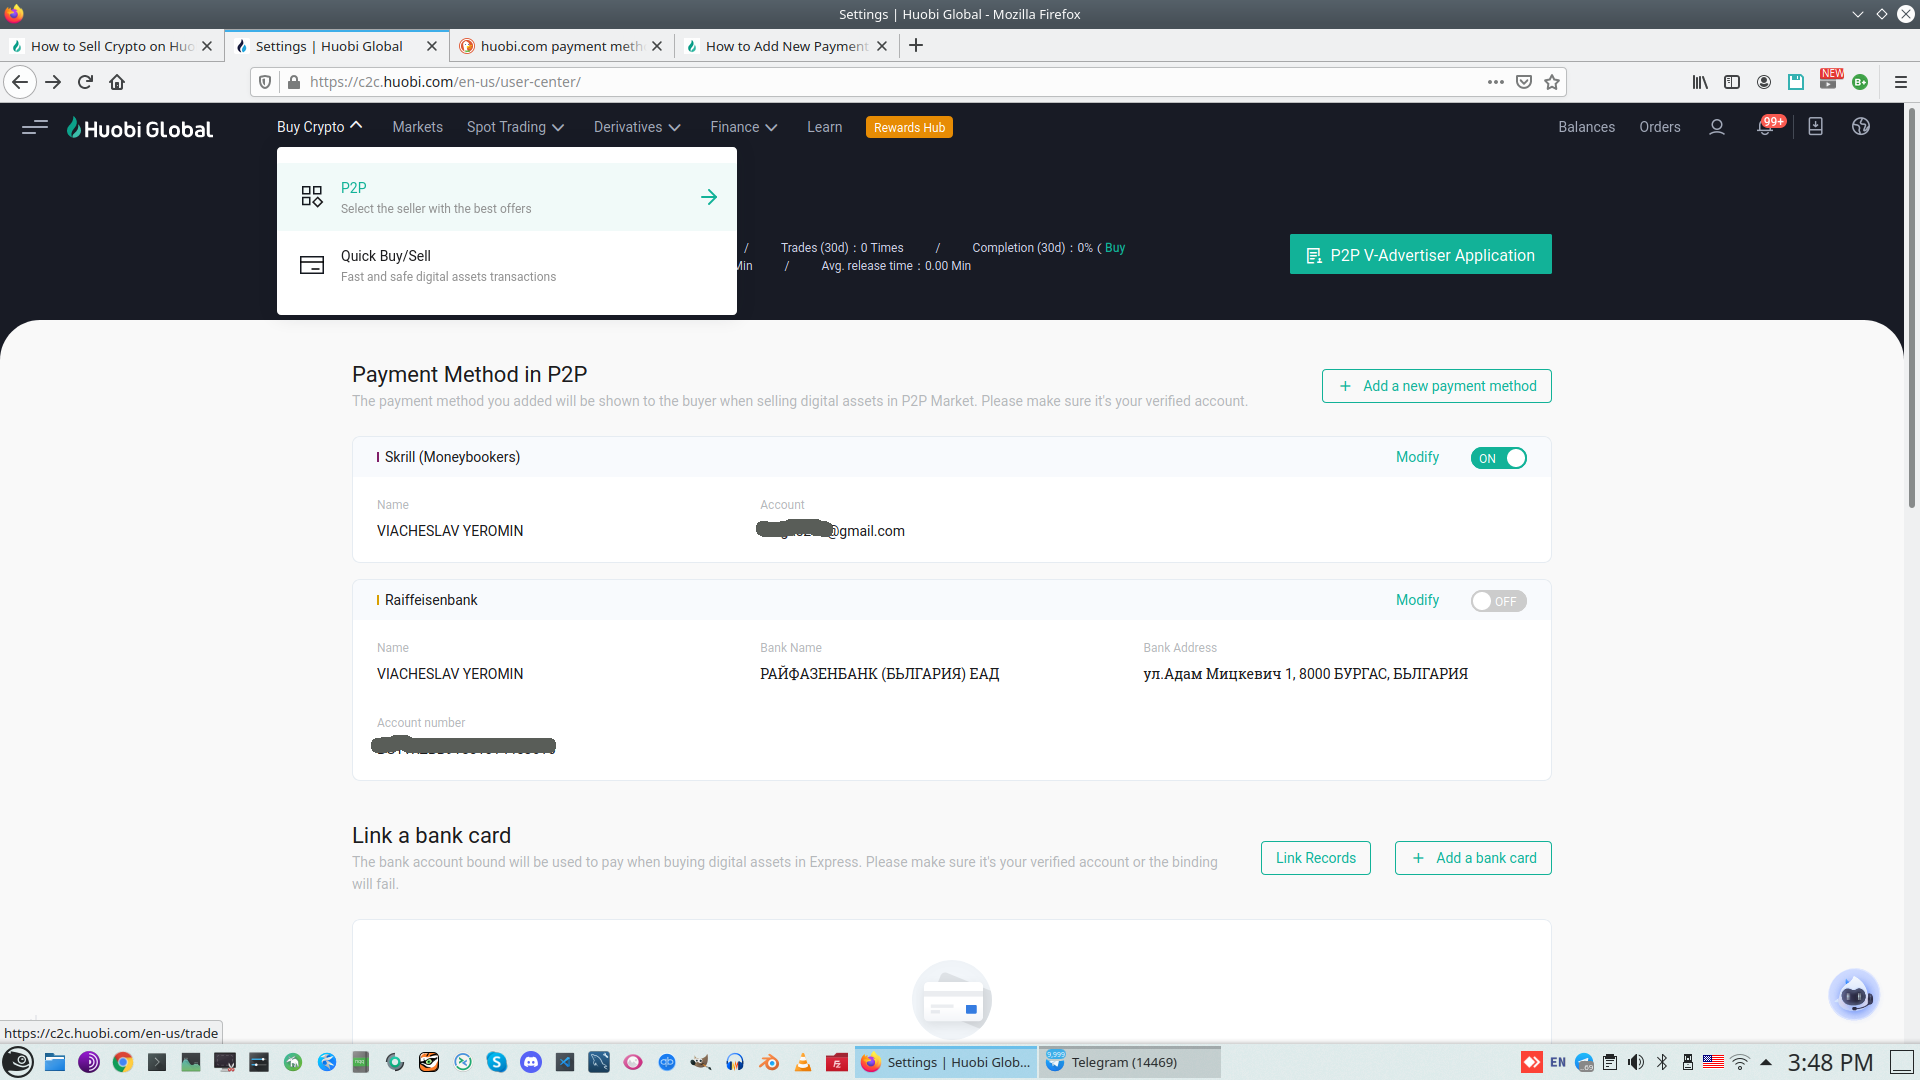Viewport: 1920px width, 1080px height.
Task: Click Add a new payment method
Action: [x=1436, y=386]
